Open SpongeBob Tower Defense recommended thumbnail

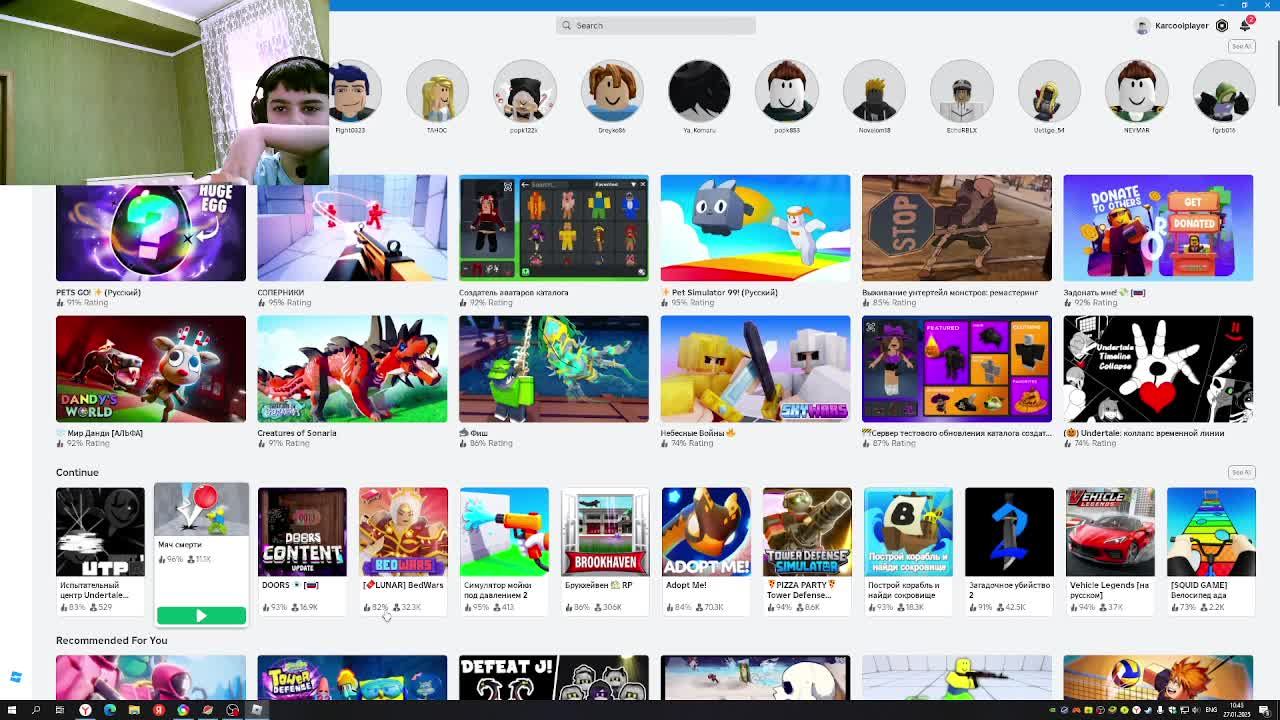[x=352, y=678]
